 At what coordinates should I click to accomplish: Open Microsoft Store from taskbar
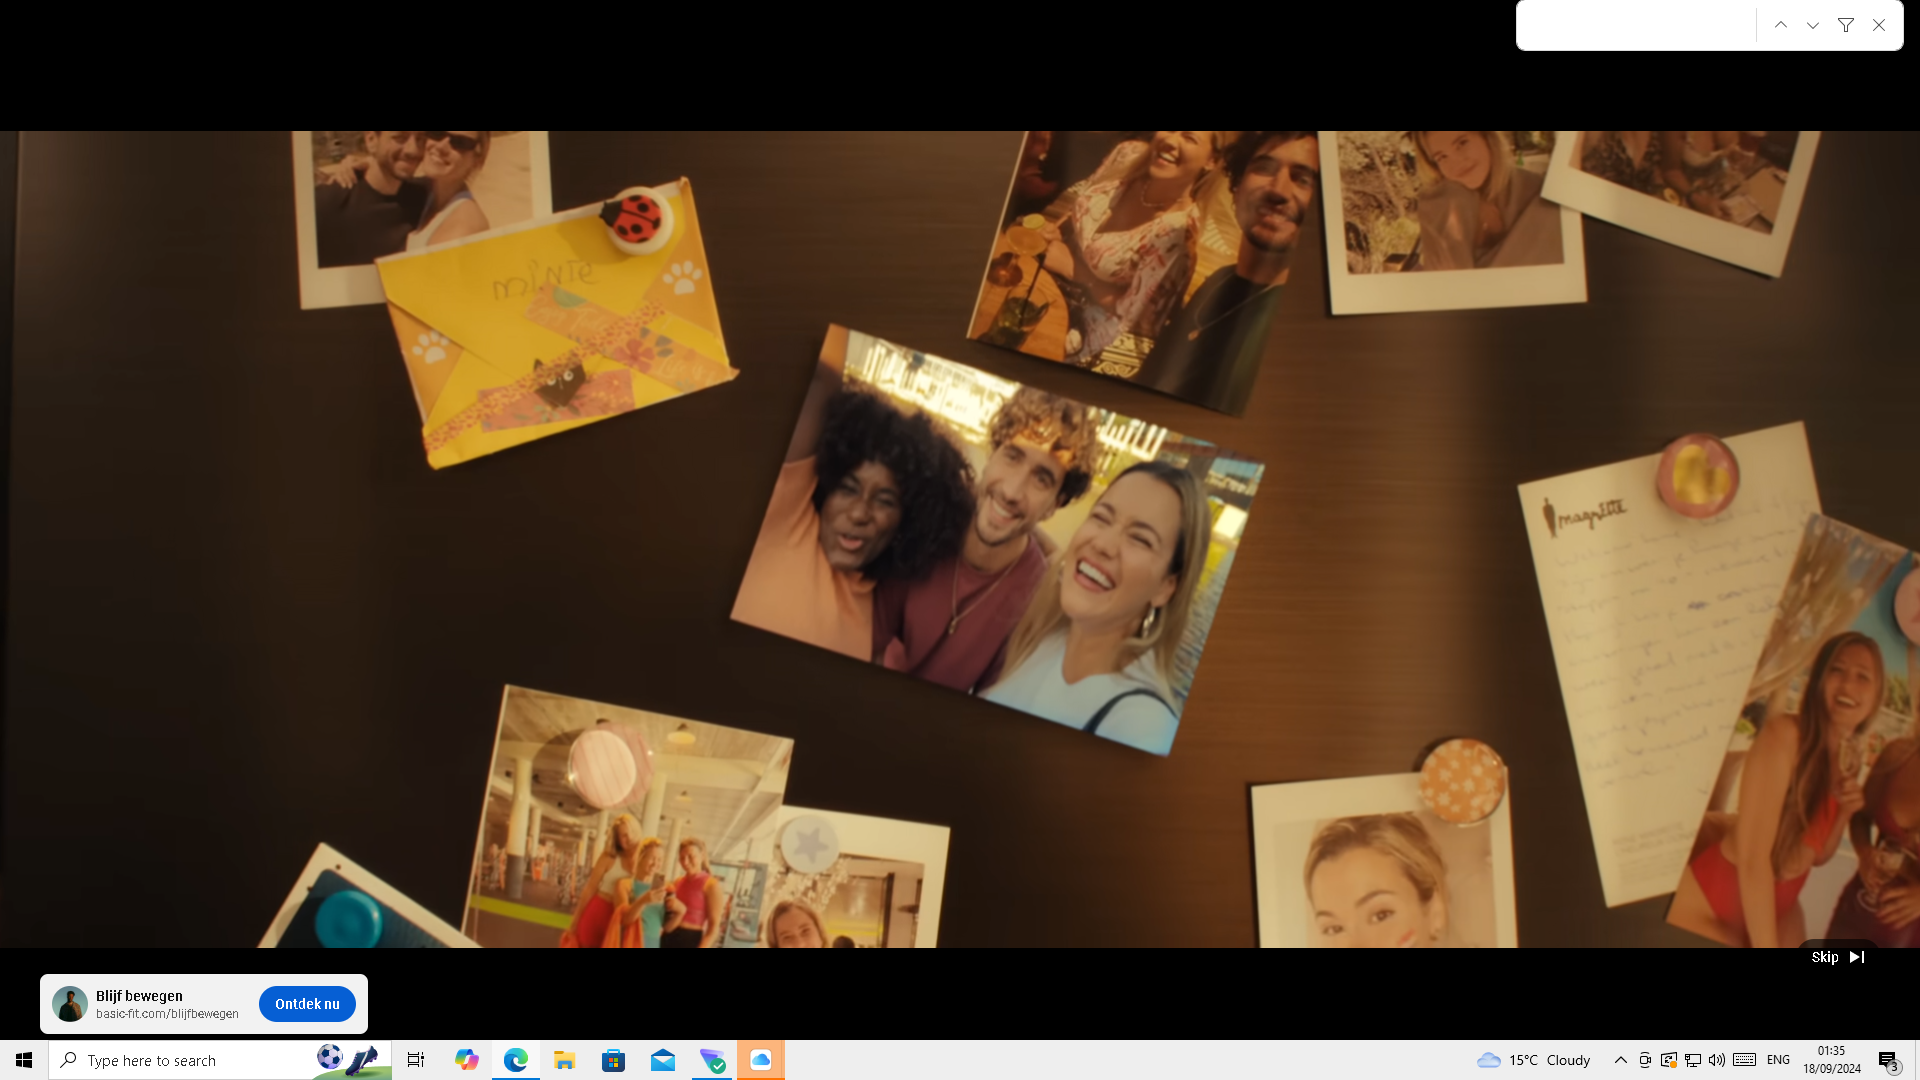(x=613, y=1060)
